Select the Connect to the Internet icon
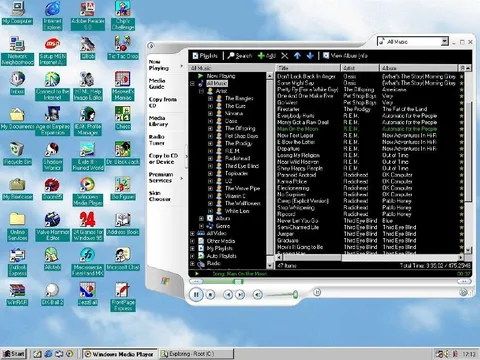 tap(52, 85)
